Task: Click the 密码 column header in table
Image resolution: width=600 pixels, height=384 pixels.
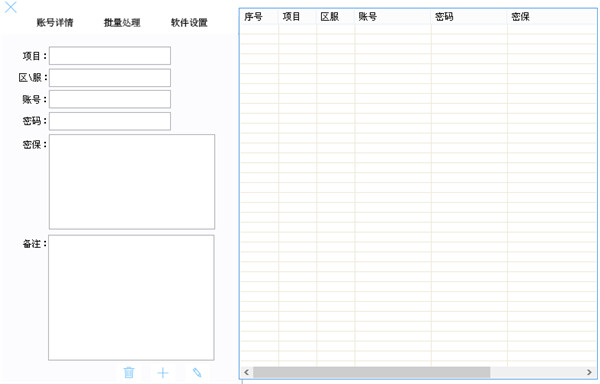Action: [x=470, y=16]
